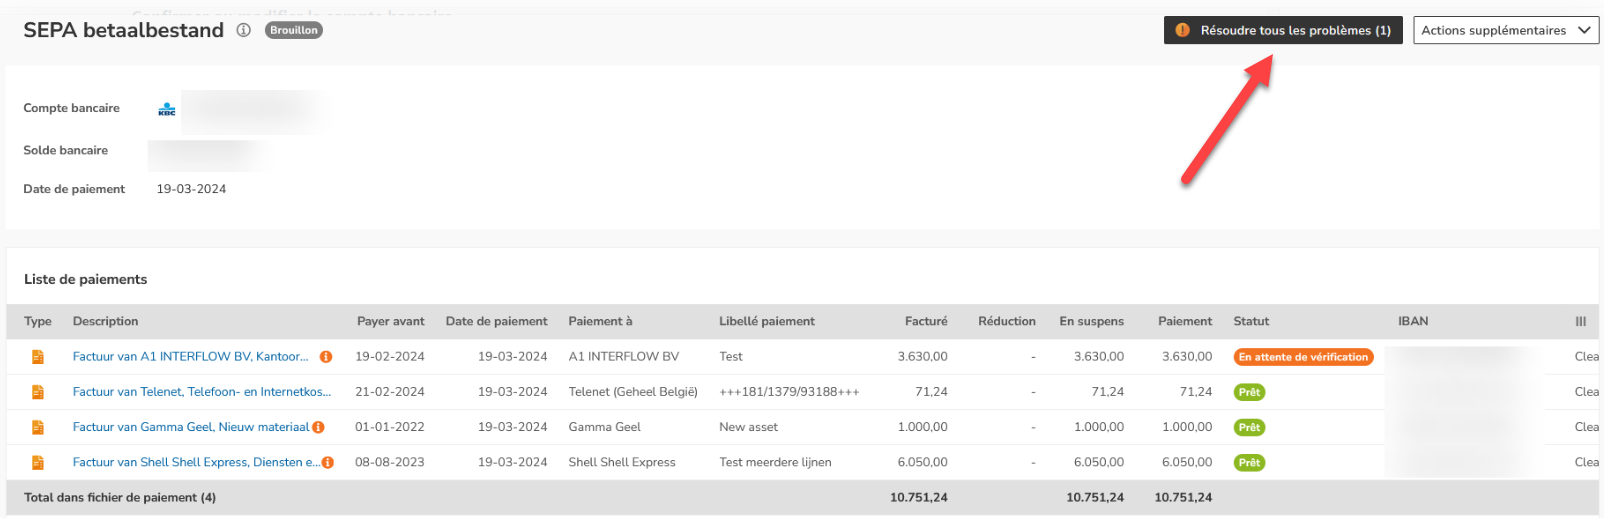The image size is (1604, 518).
Task: Click document icon in Shell Express row
Action: pyautogui.click(x=38, y=462)
